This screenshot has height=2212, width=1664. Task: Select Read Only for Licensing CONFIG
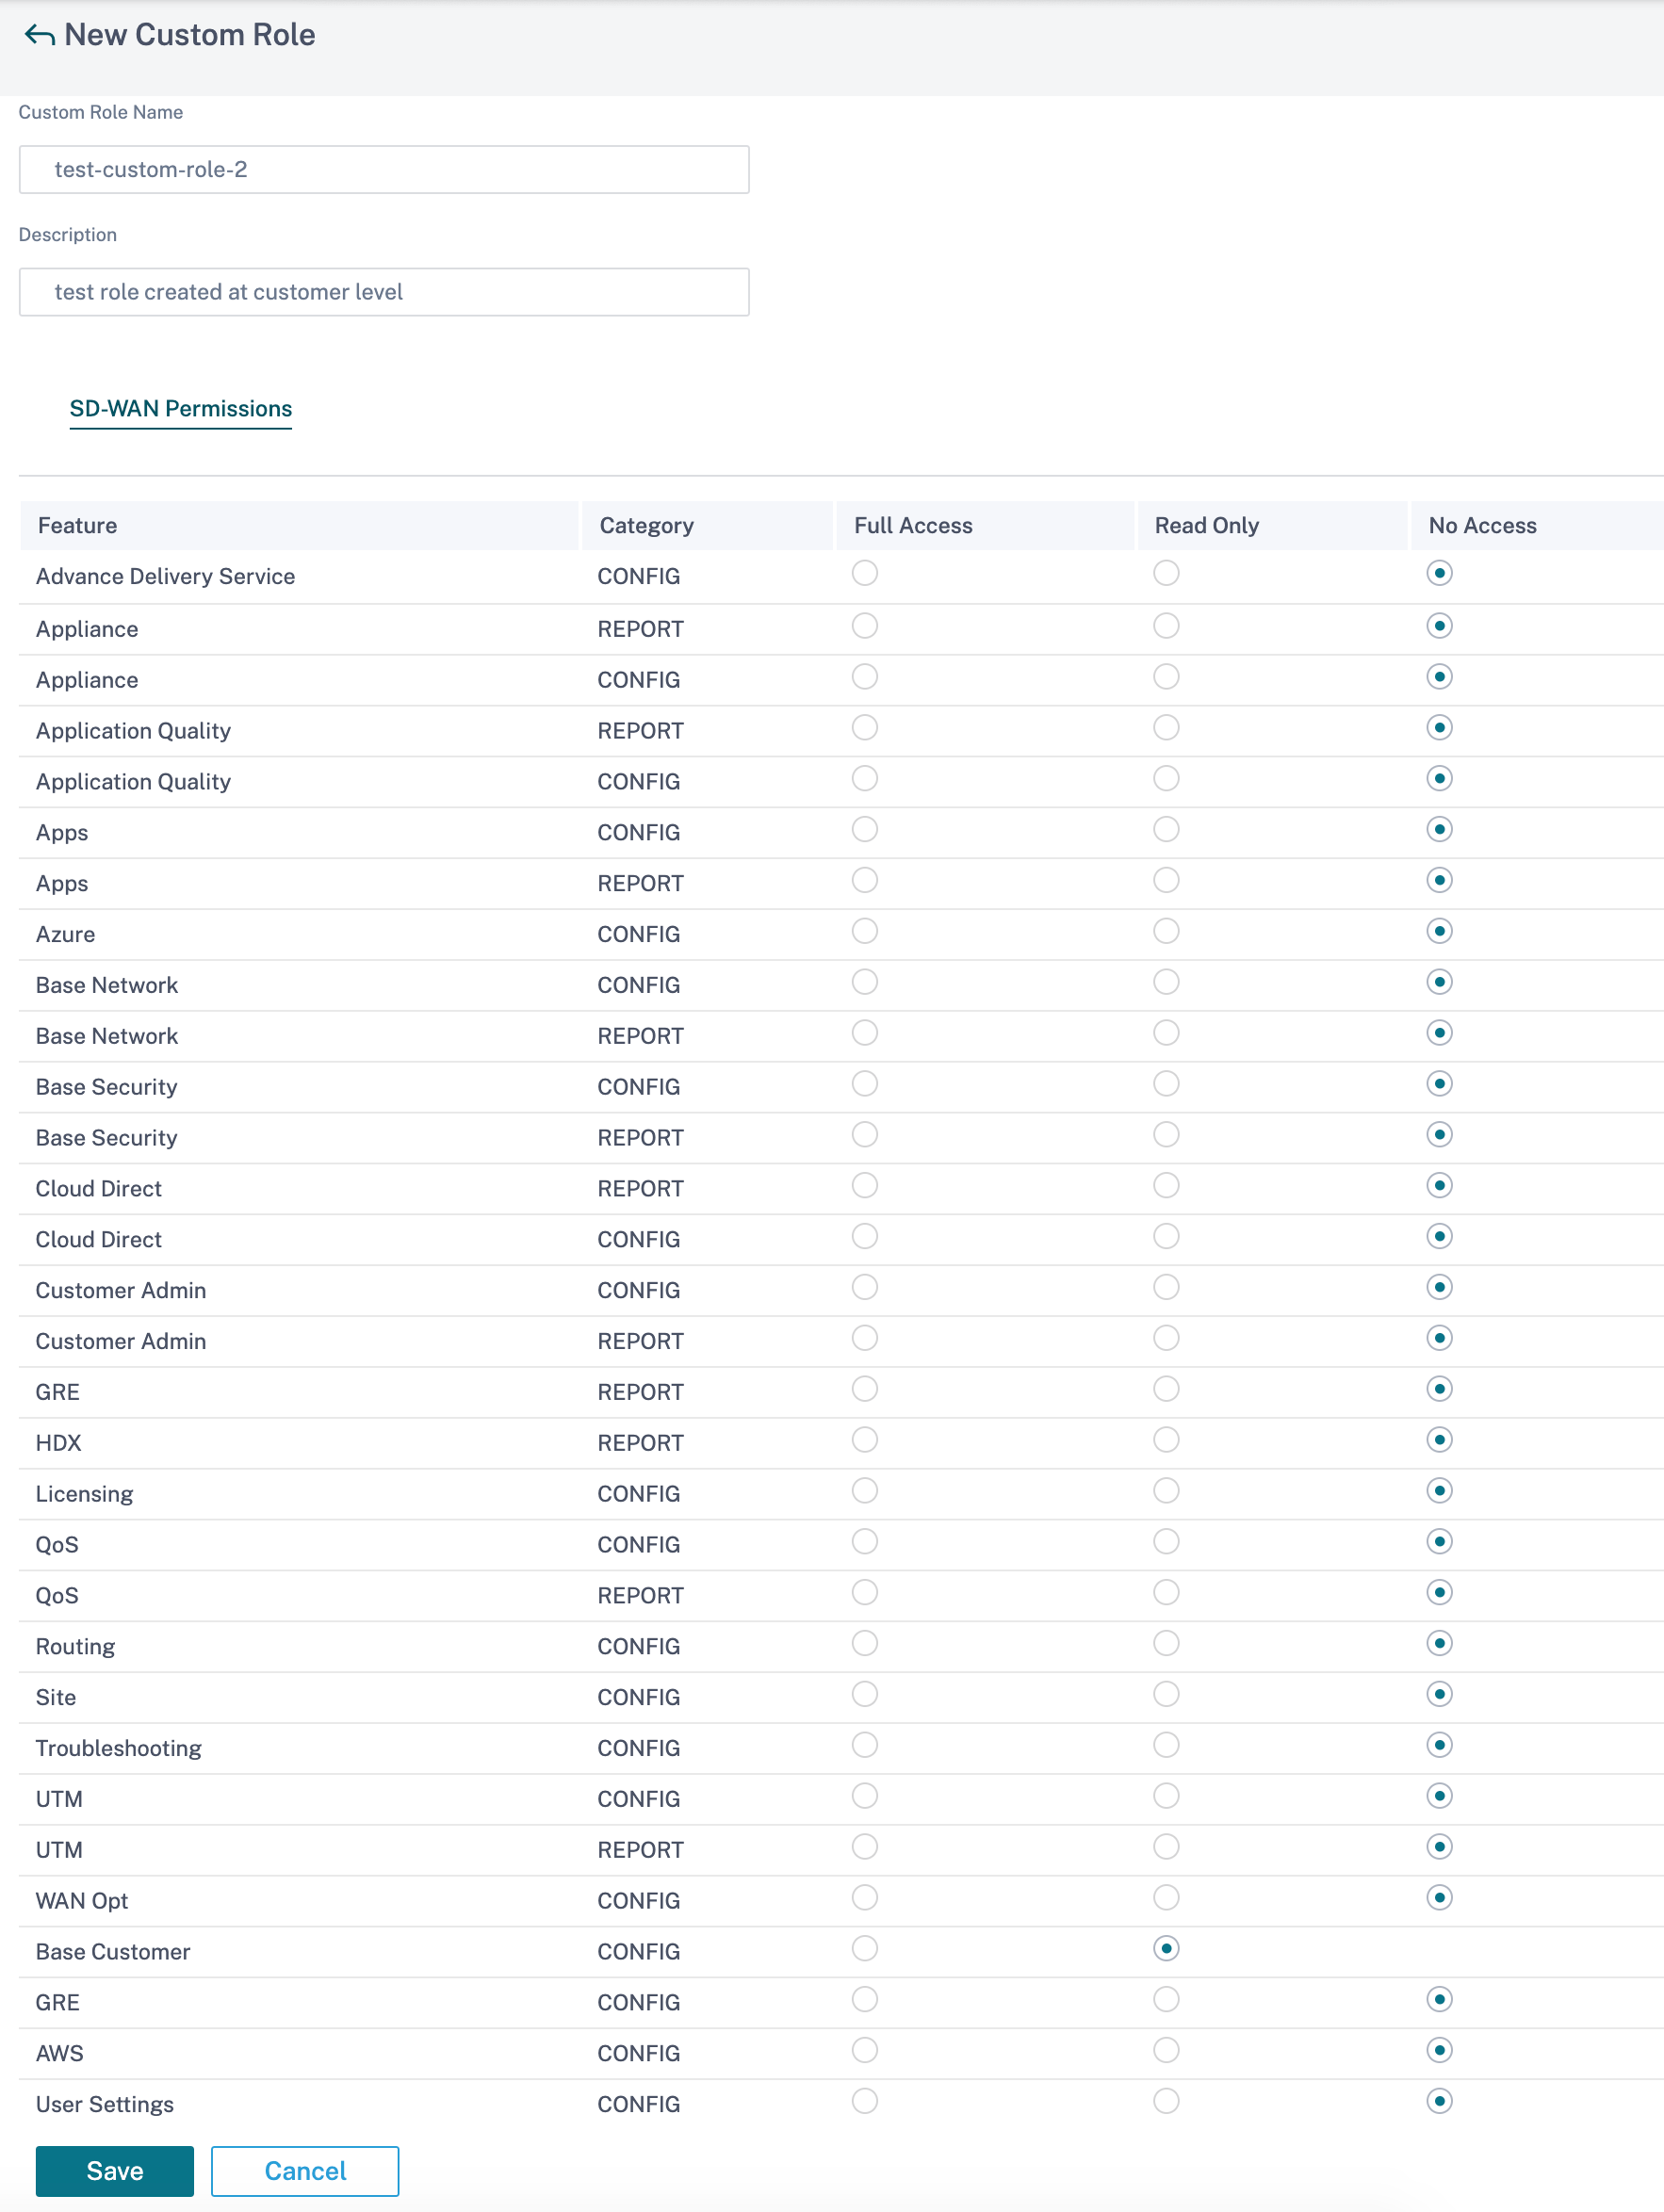pyautogui.click(x=1166, y=1492)
